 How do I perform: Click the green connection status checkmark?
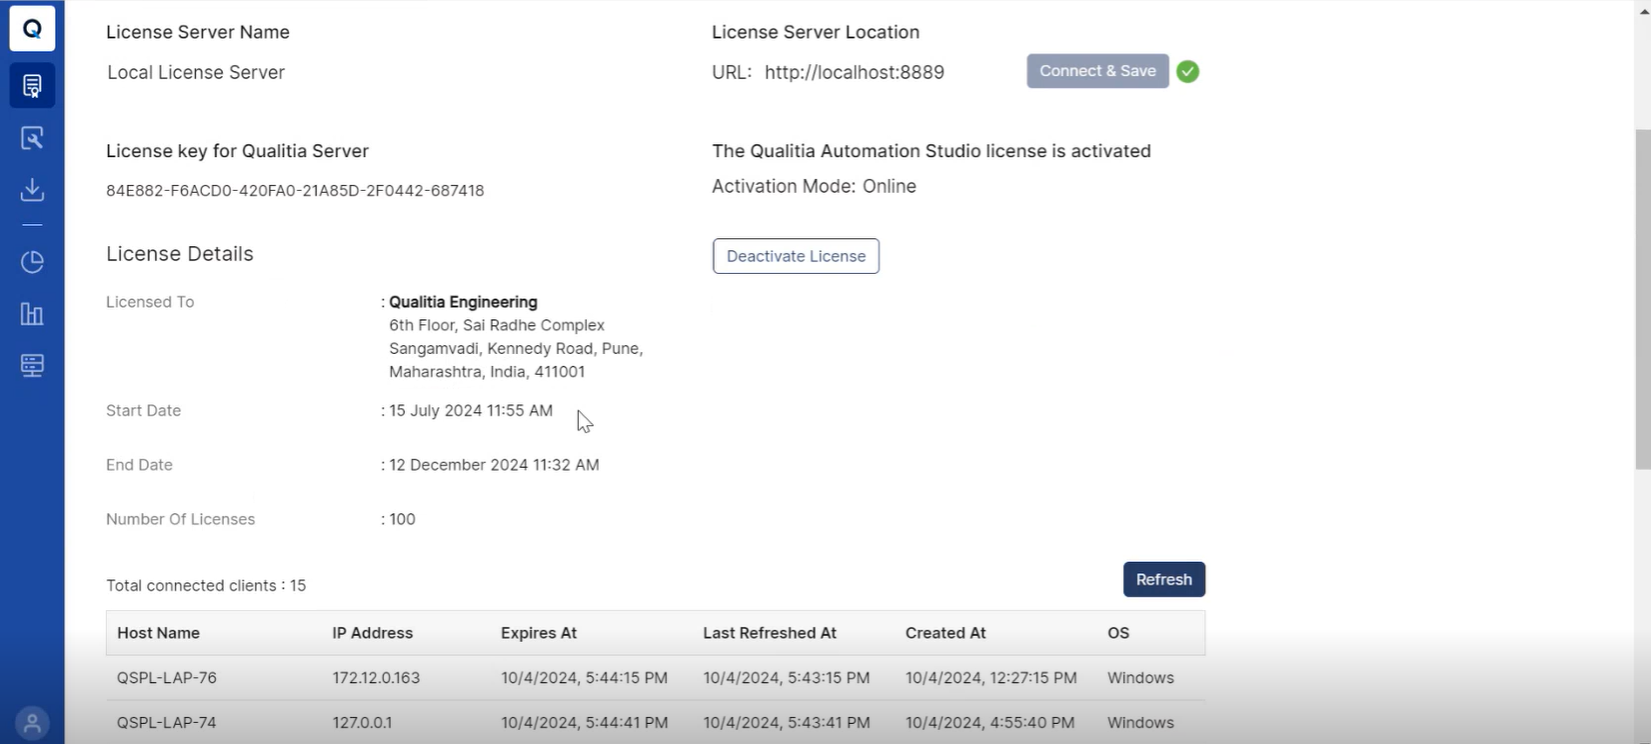(x=1187, y=72)
